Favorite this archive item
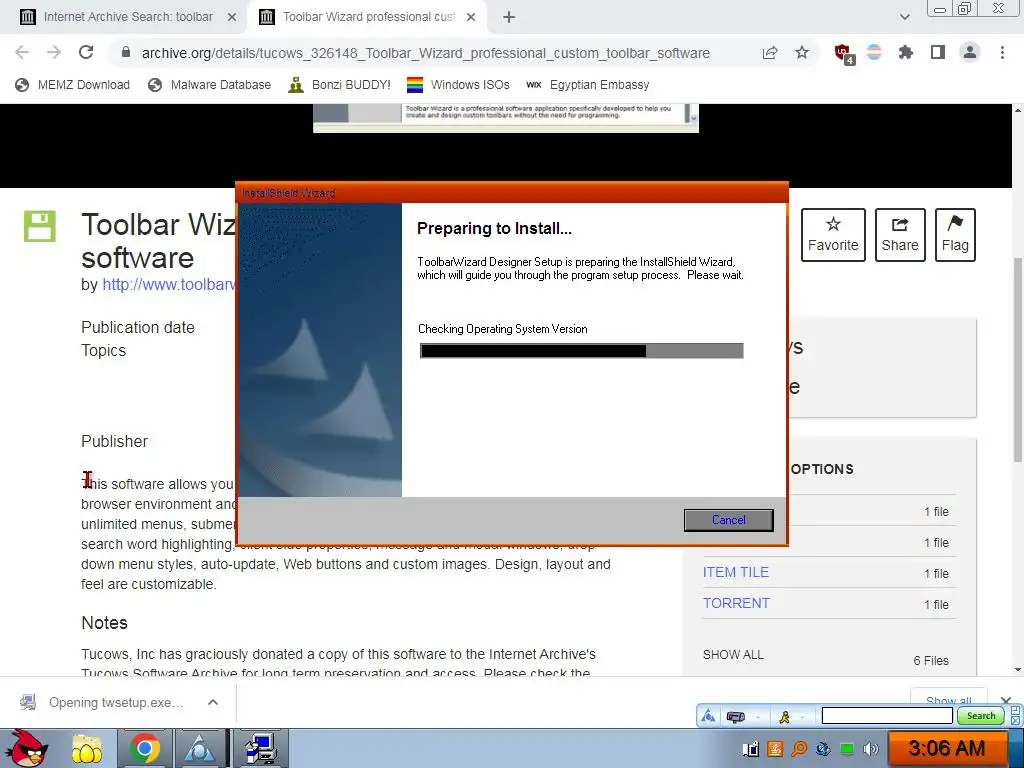The height and width of the screenshot is (768, 1024). [x=833, y=235]
